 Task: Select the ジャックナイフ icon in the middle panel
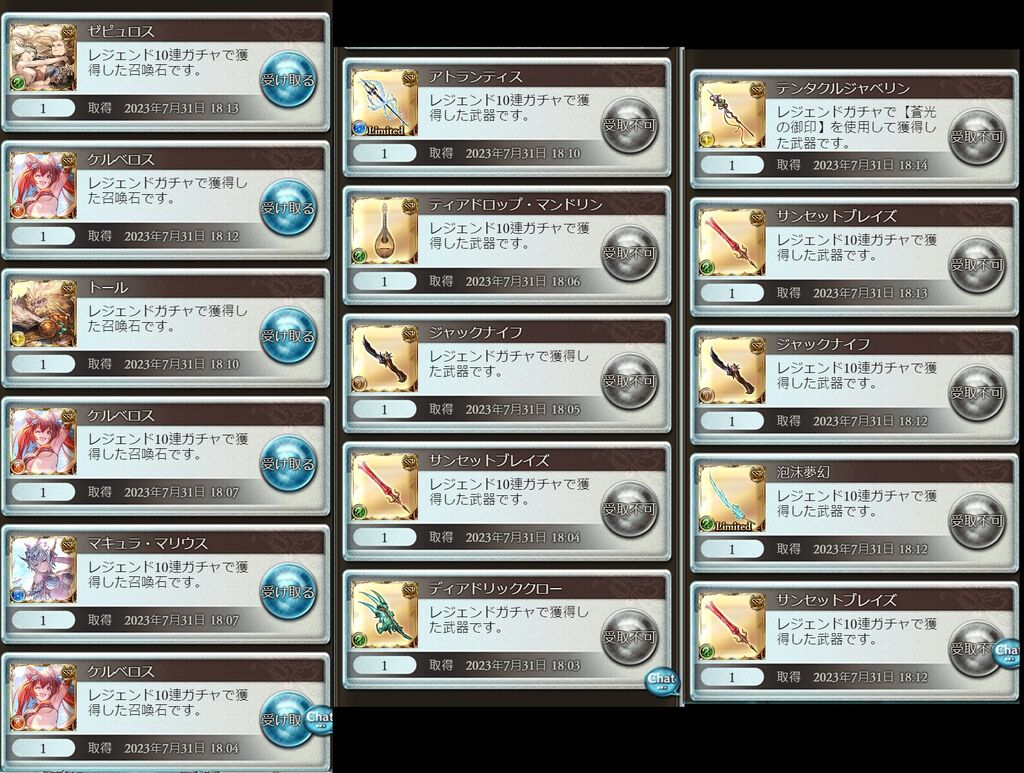pyautogui.click(x=384, y=358)
